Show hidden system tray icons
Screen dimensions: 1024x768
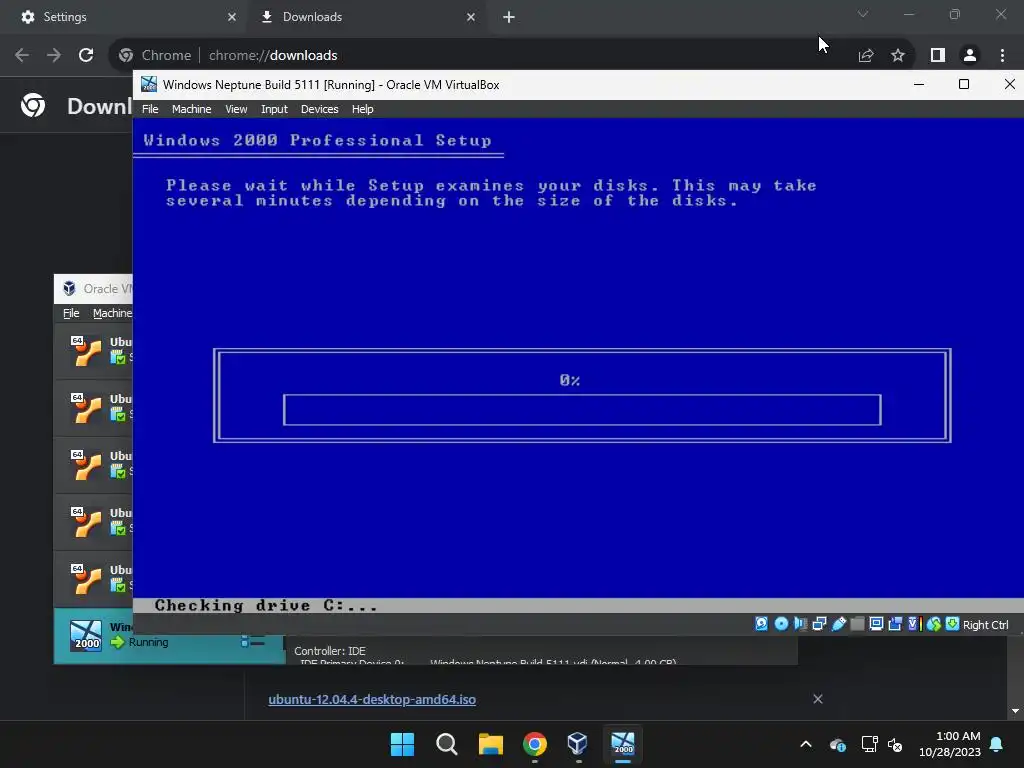click(806, 744)
